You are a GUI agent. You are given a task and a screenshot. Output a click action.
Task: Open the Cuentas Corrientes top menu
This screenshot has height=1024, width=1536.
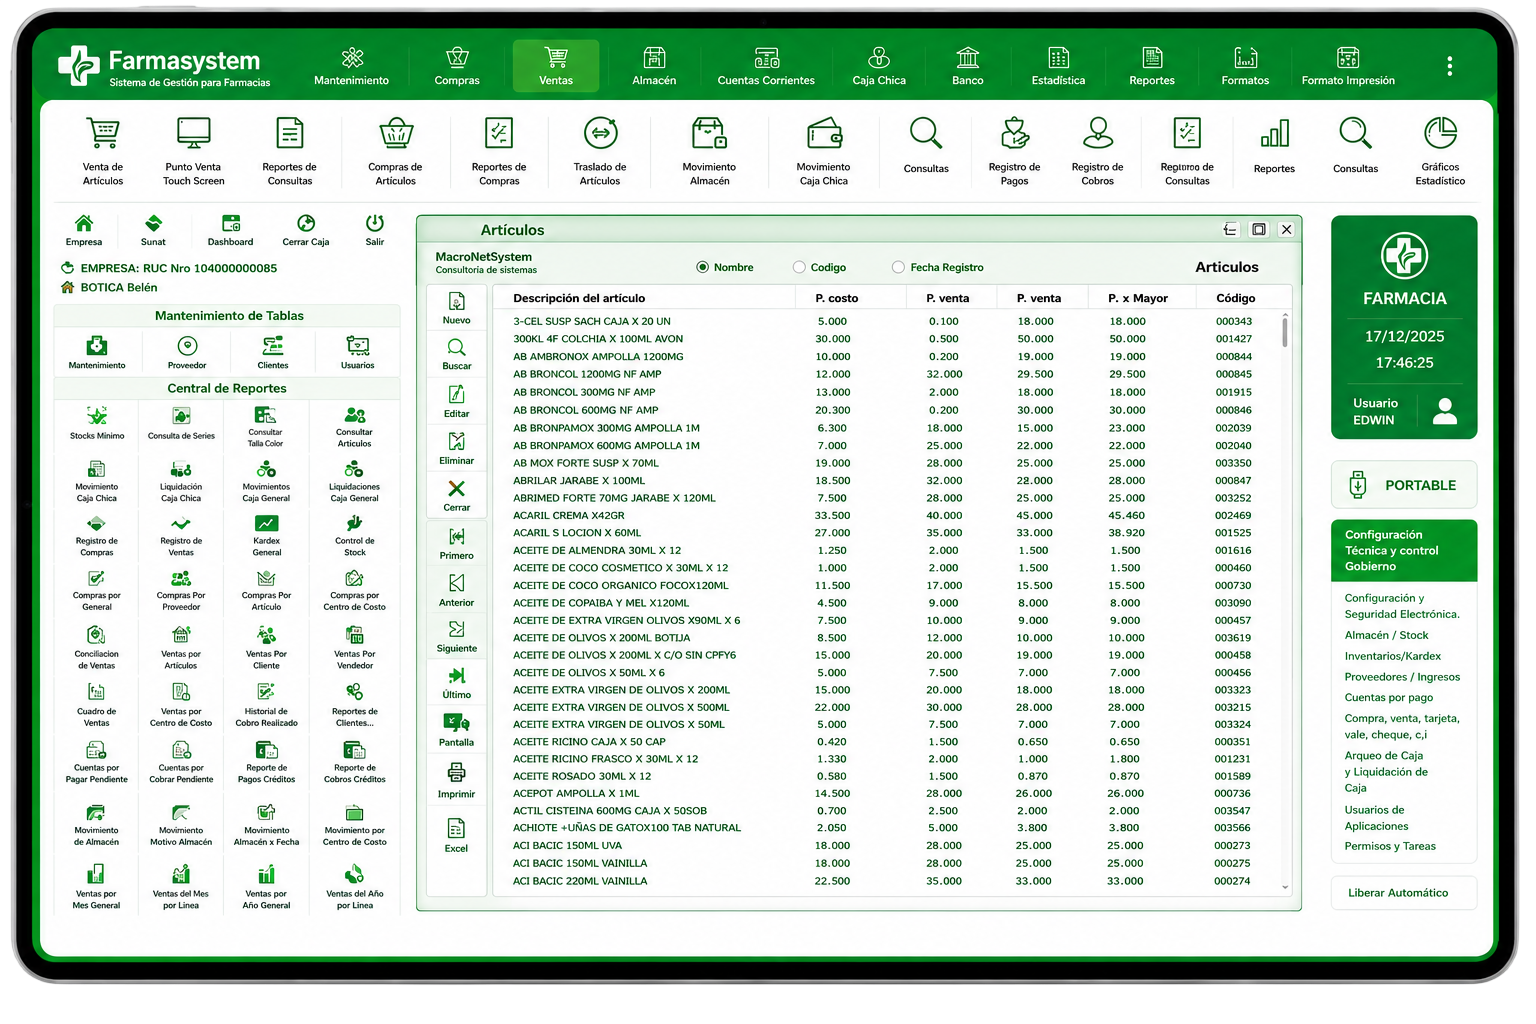tap(766, 66)
